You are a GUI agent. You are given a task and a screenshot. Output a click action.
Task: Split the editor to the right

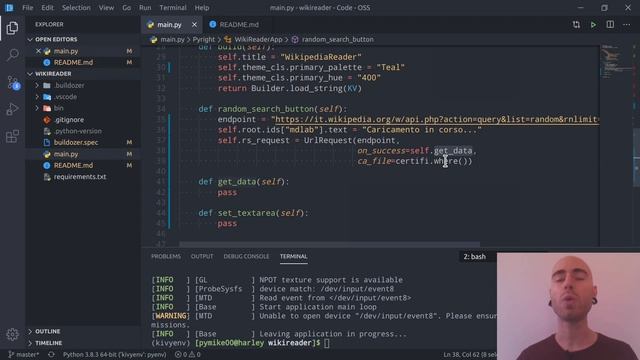[x=610, y=24]
